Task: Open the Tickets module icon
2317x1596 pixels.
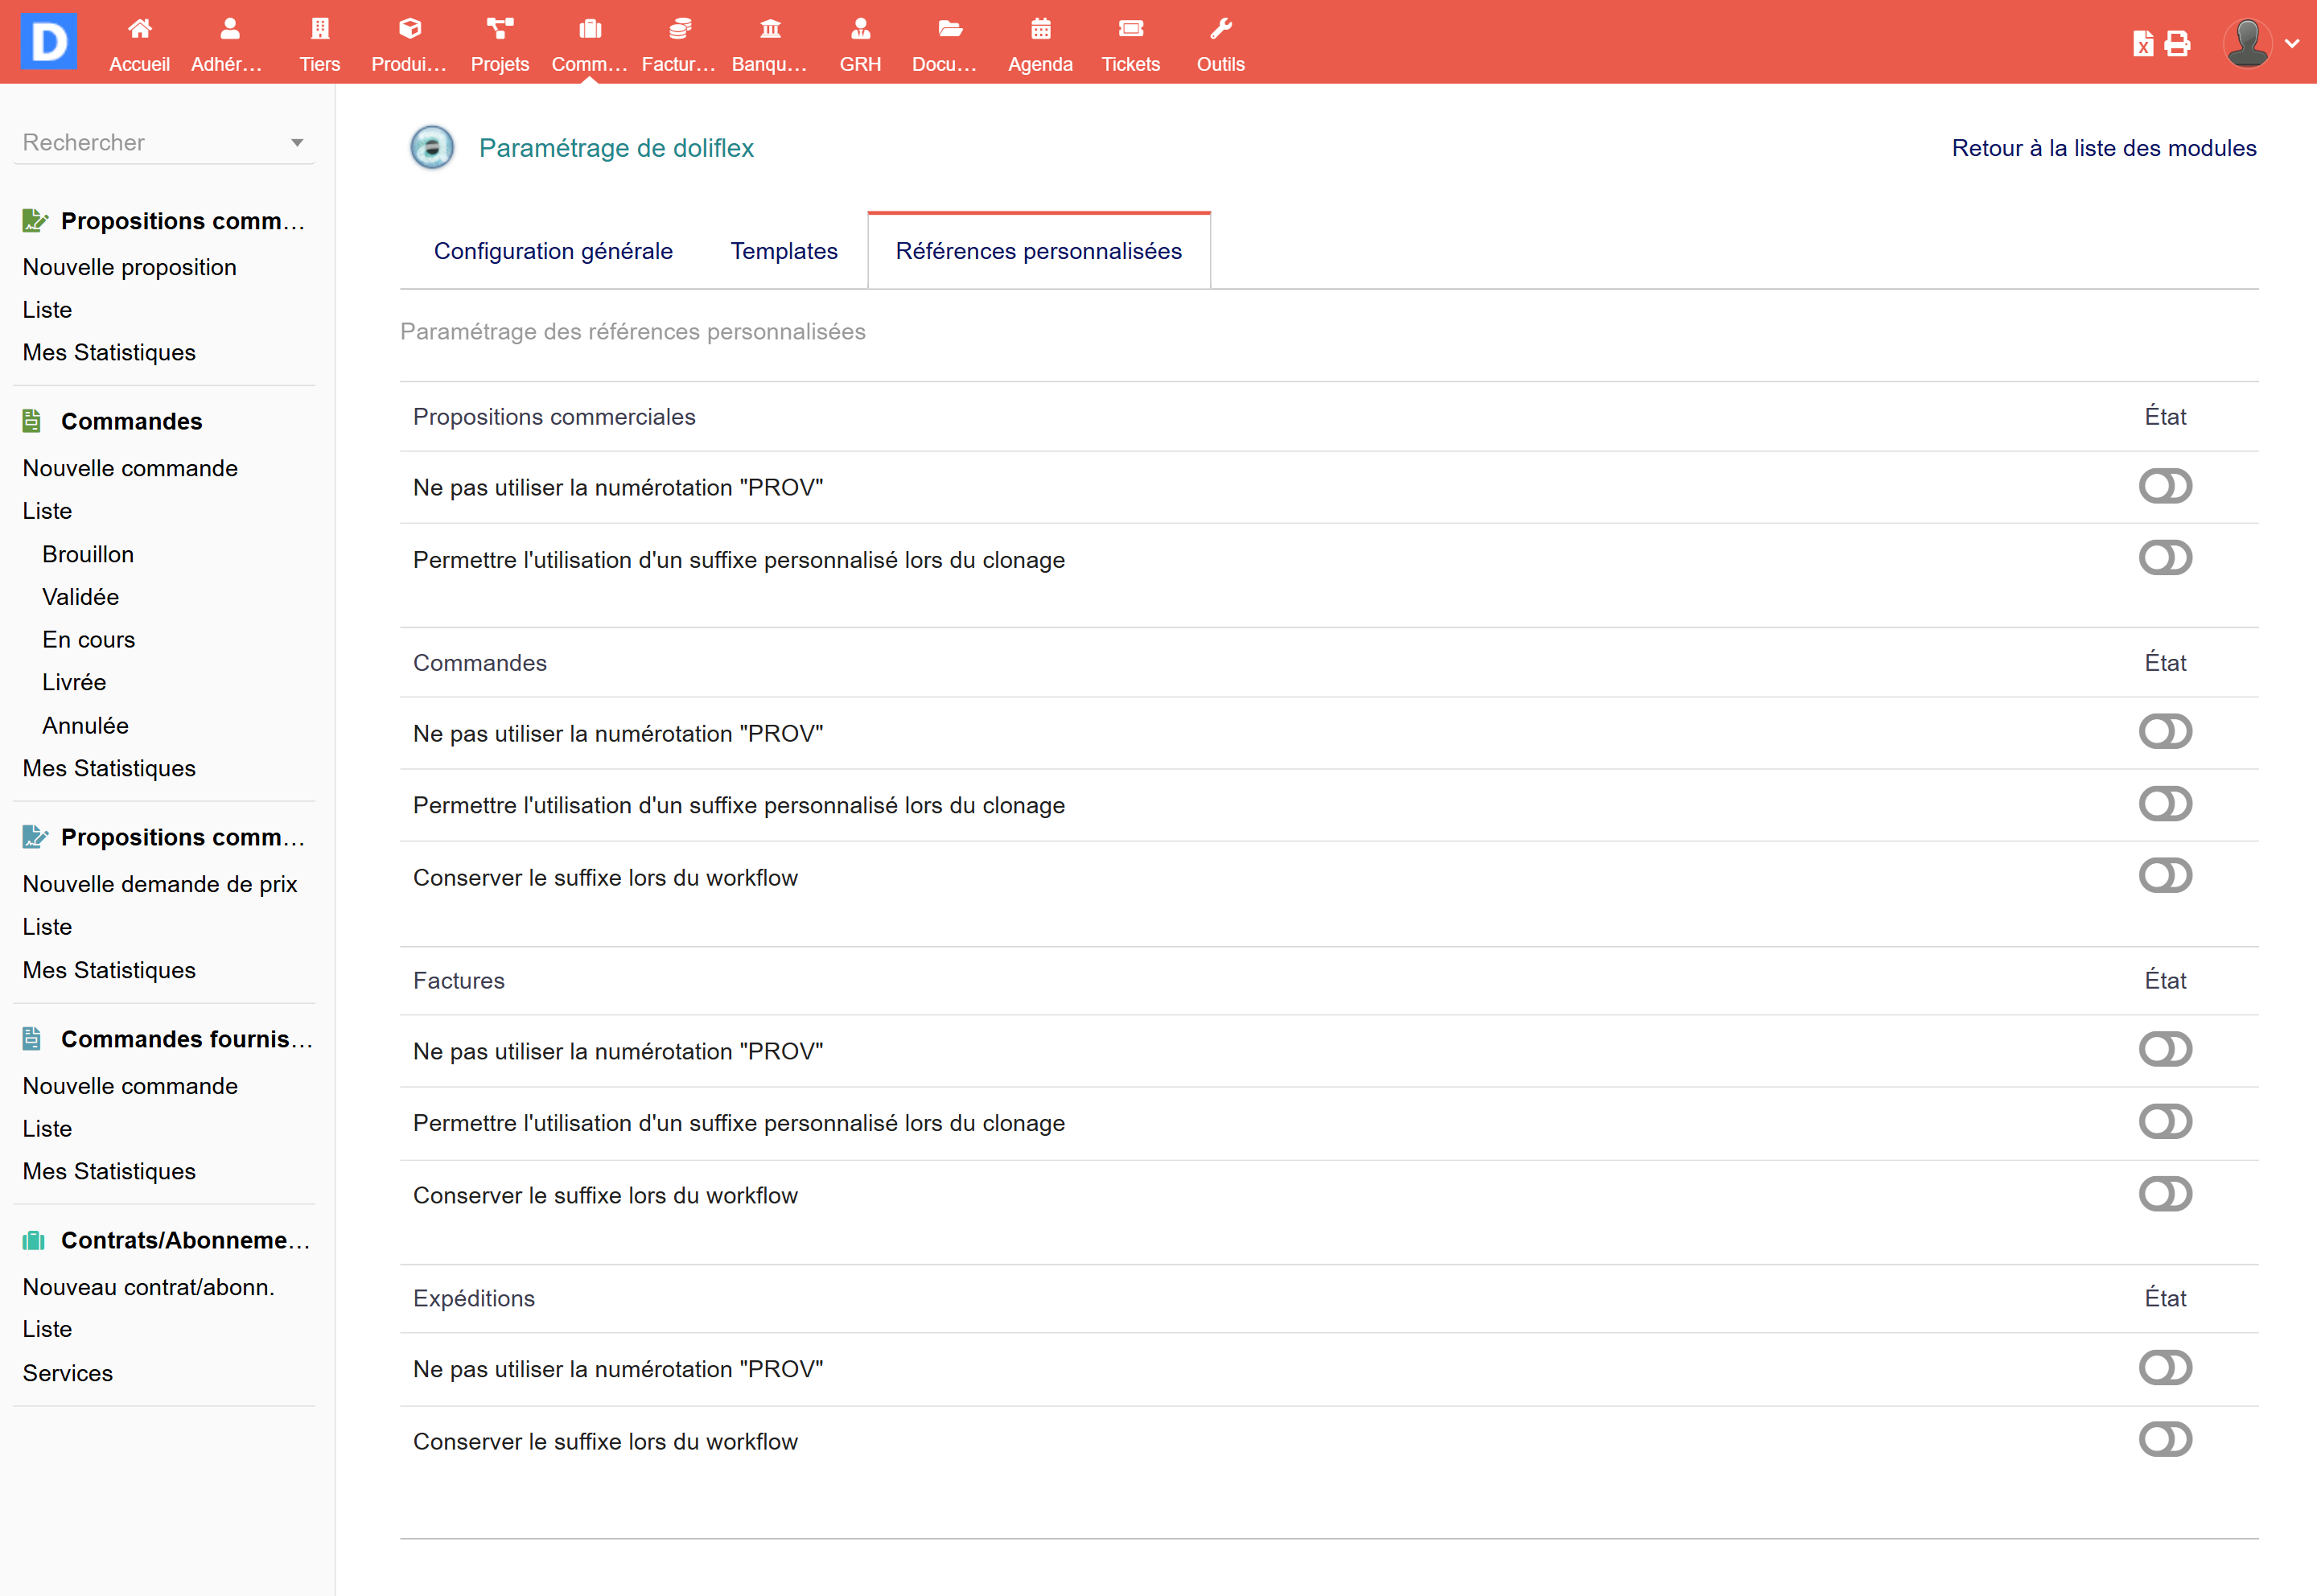Action: [1130, 29]
